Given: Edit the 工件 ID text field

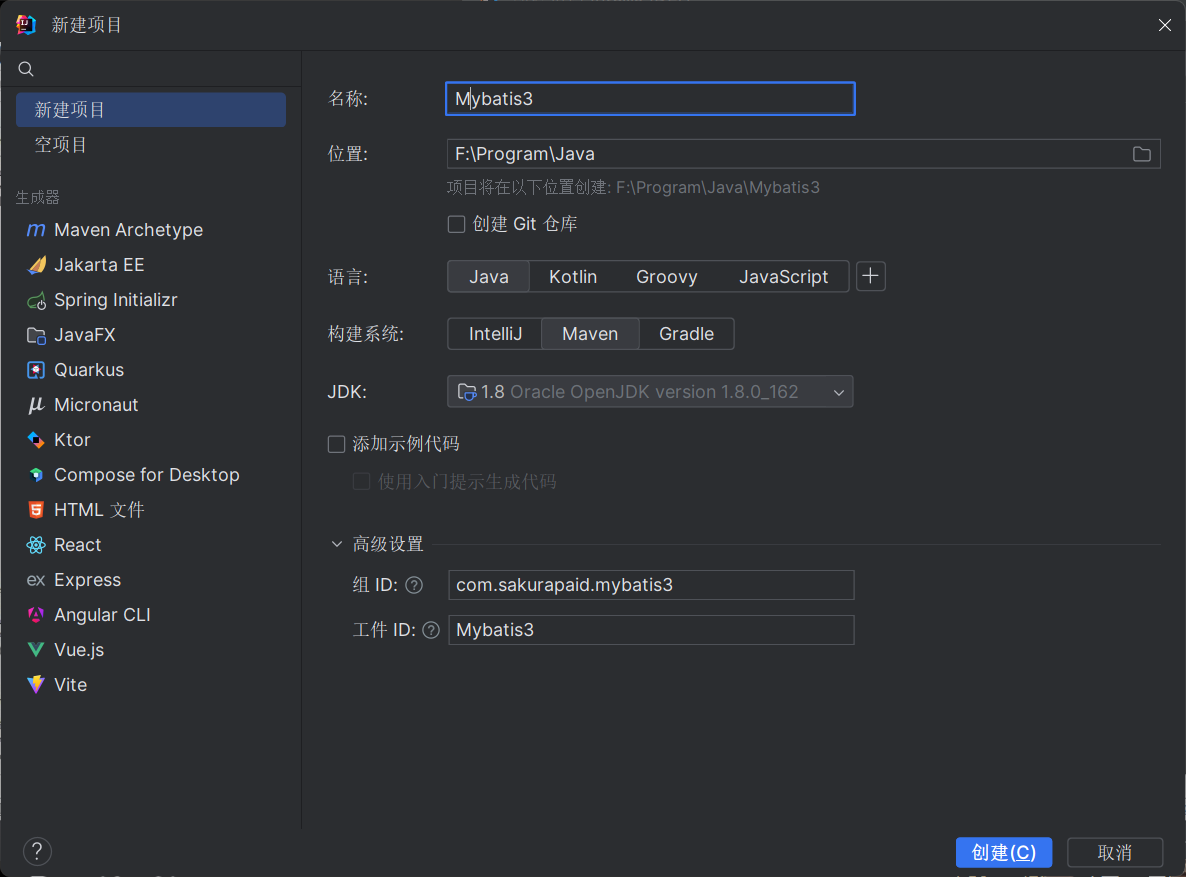Looking at the screenshot, I should click(651, 630).
